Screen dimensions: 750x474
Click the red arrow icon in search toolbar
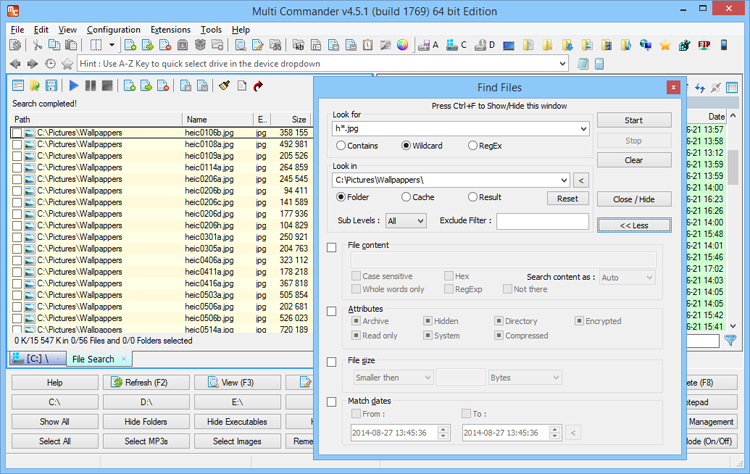point(258,86)
